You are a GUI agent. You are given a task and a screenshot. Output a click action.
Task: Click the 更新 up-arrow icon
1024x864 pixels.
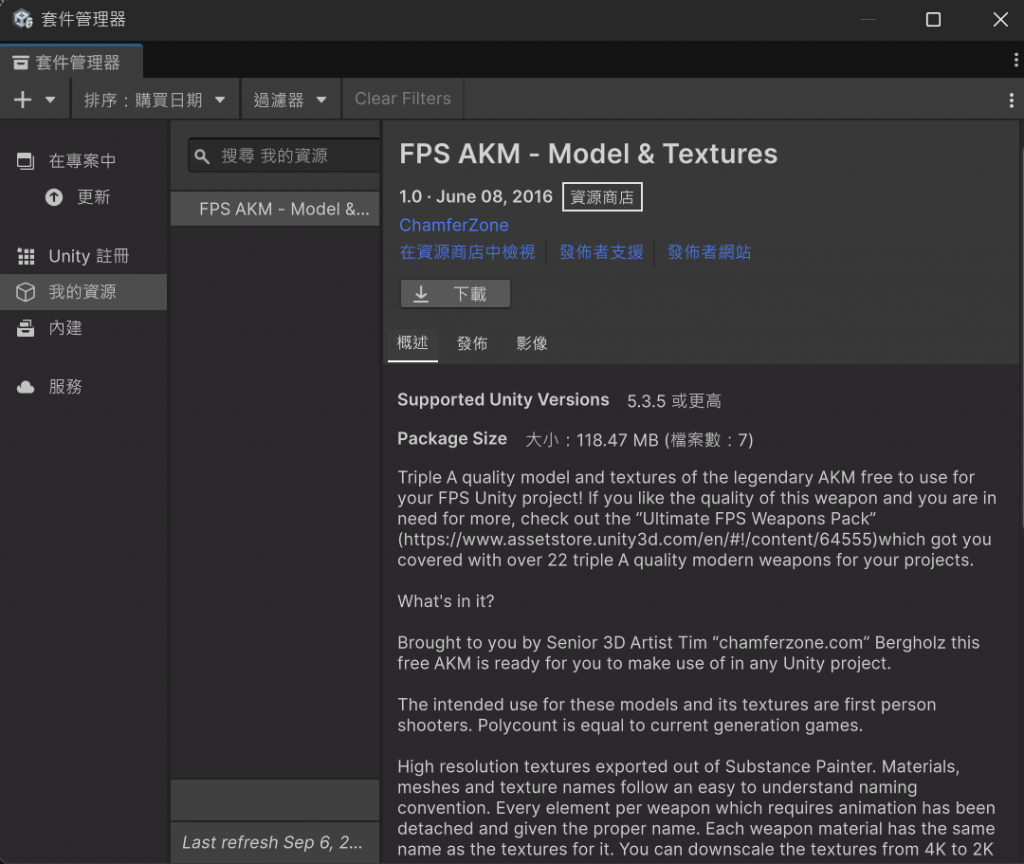pyautogui.click(x=54, y=197)
